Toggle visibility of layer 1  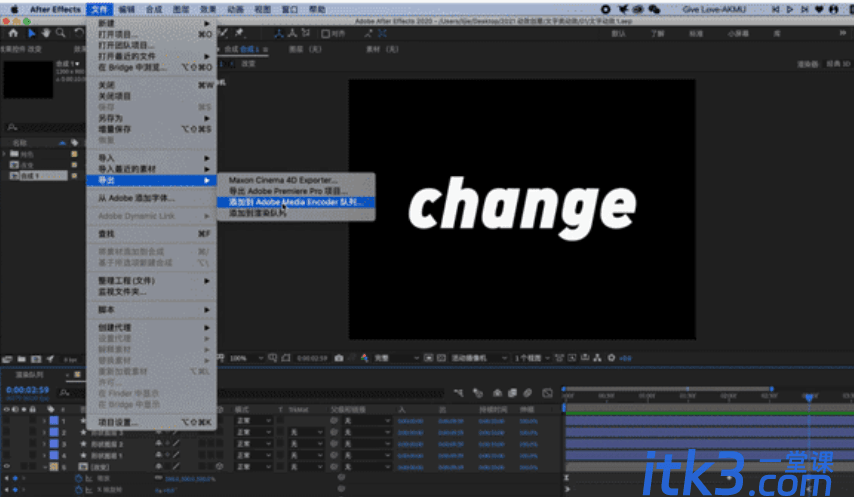coord(7,421)
